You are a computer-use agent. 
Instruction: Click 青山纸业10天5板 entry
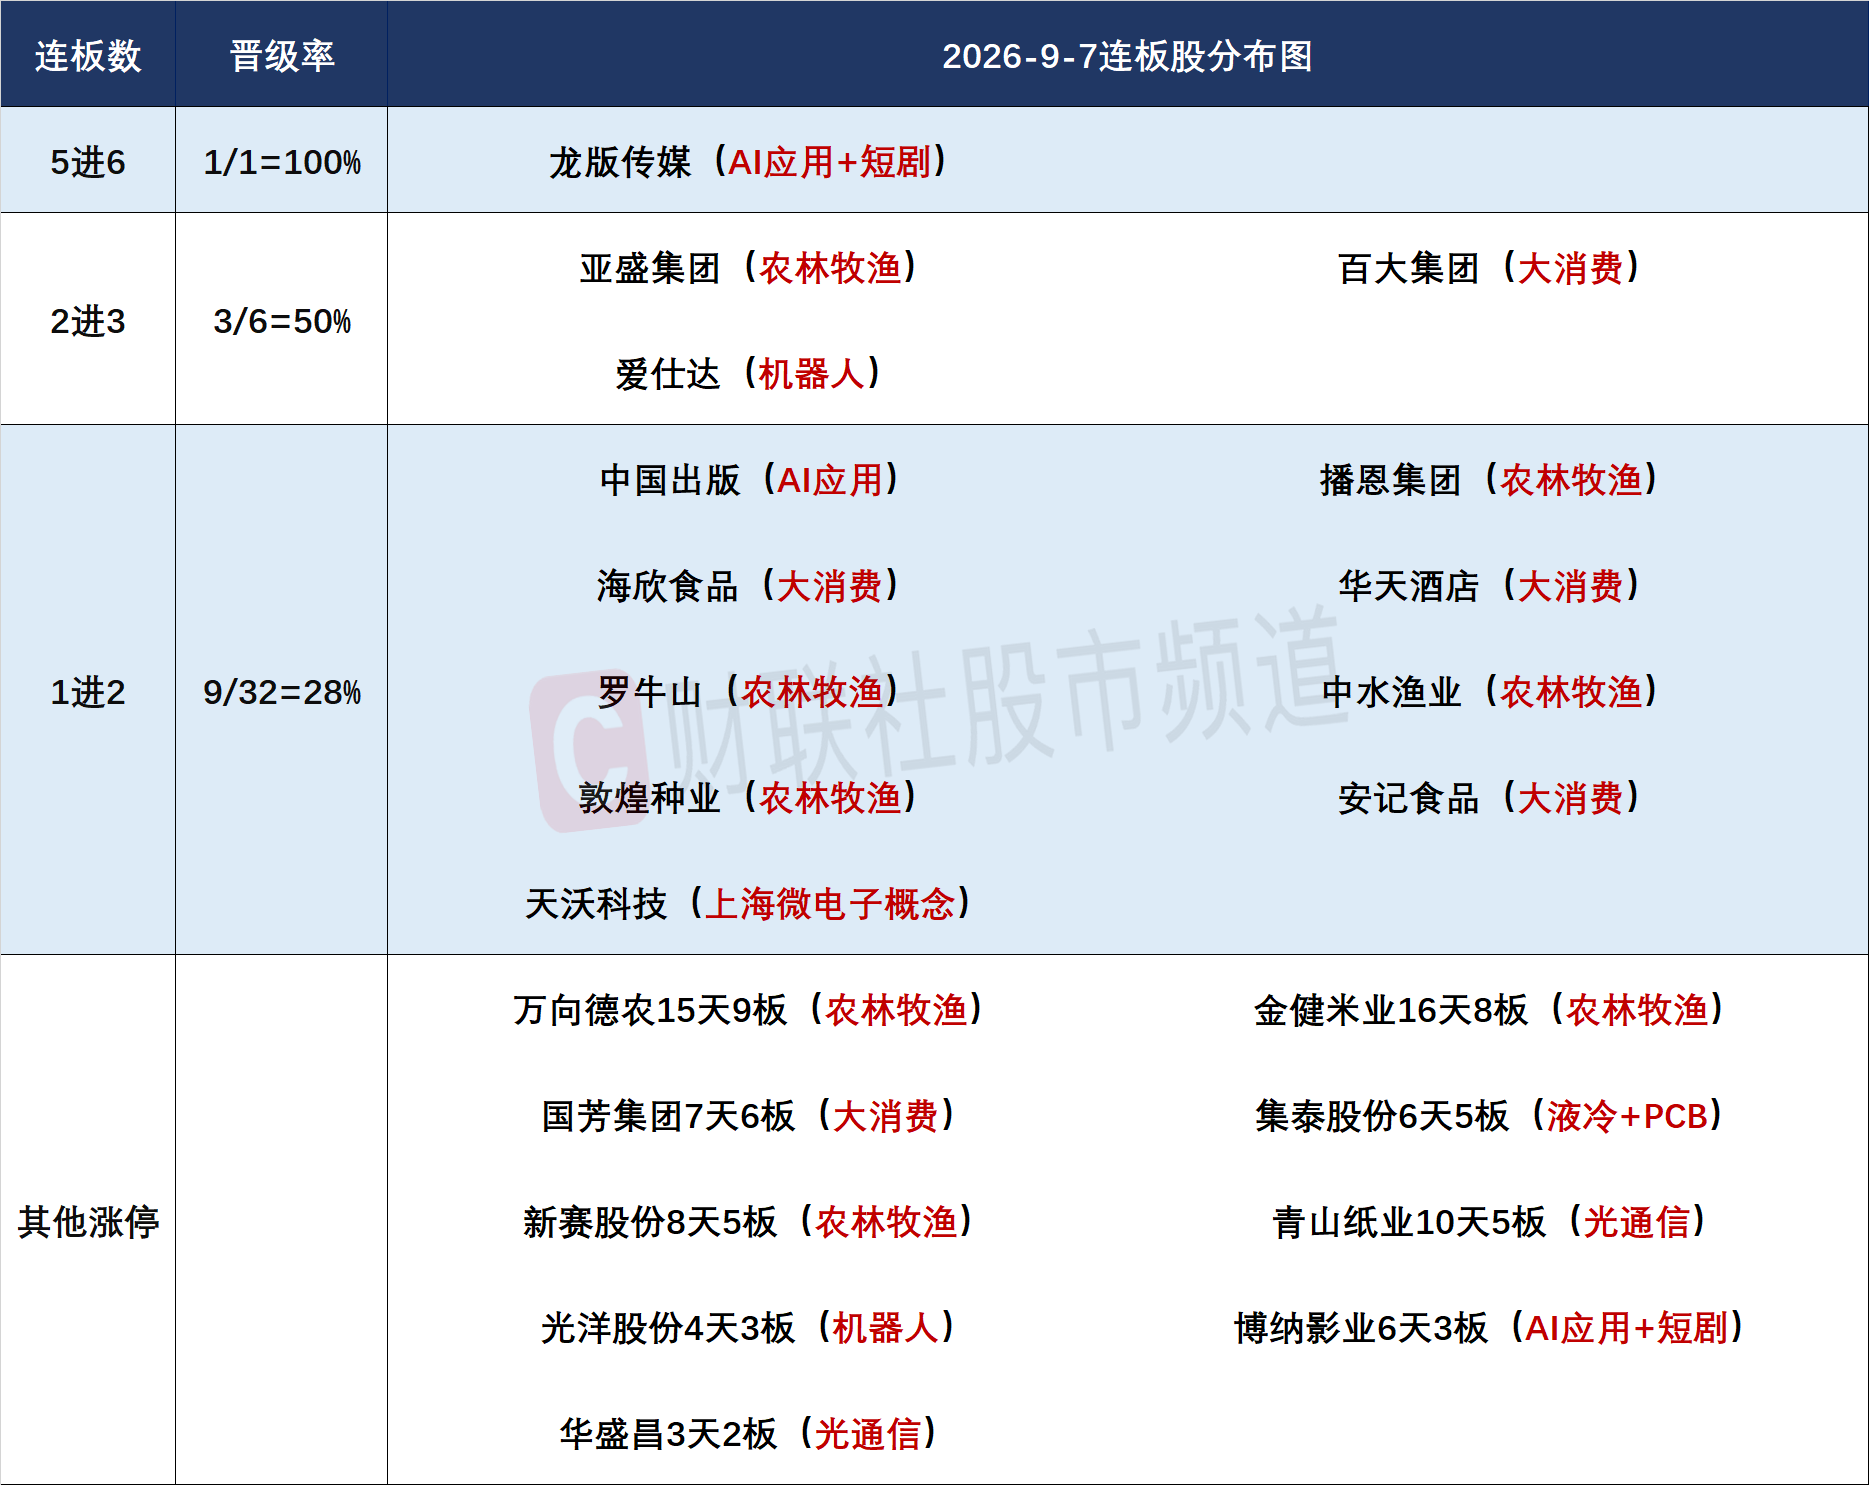coord(1488,1221)
